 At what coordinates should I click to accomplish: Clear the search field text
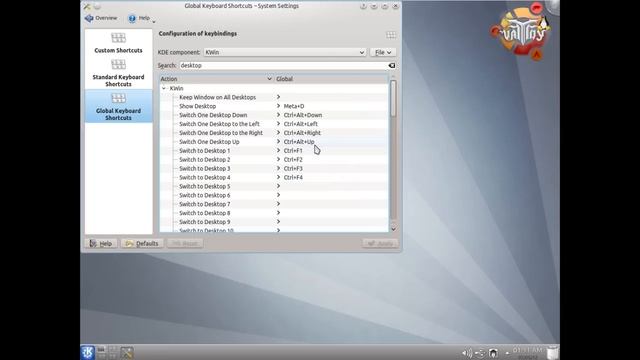pyautogui.click(x=391, y=65)
